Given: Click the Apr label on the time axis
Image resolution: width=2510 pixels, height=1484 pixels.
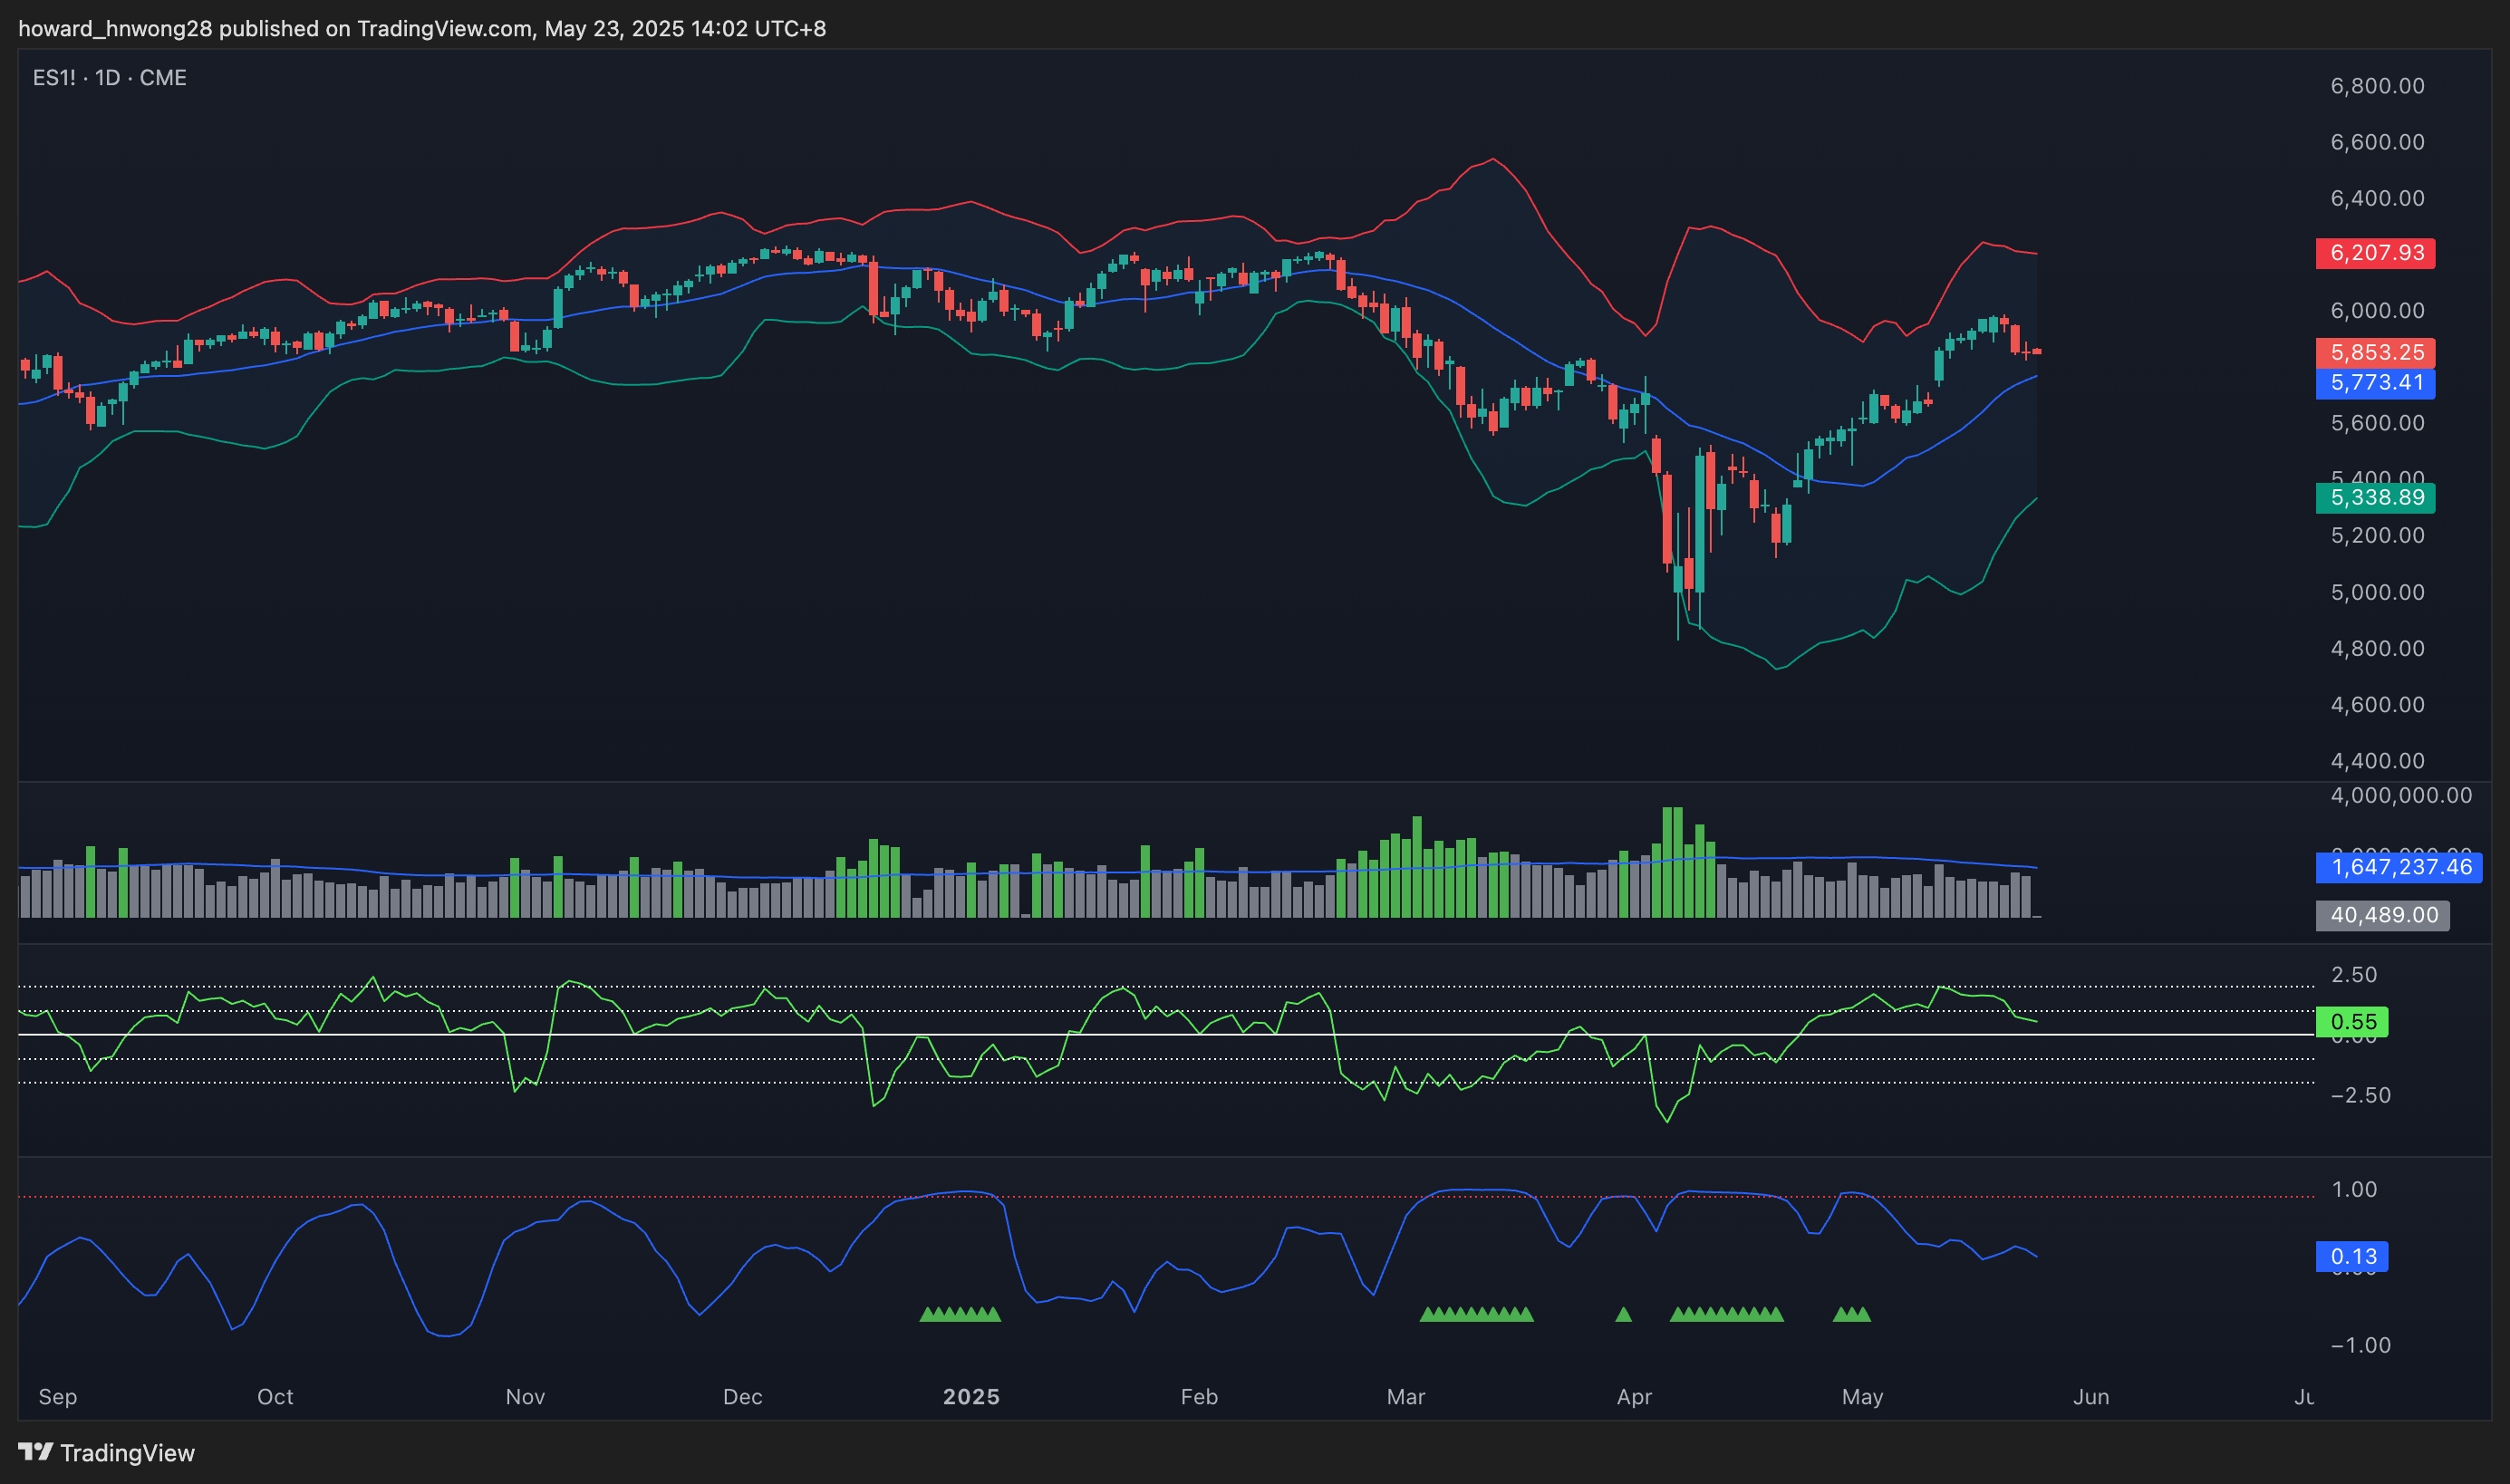Looking at the screenshot, I should click(x=1634, y=1397).
